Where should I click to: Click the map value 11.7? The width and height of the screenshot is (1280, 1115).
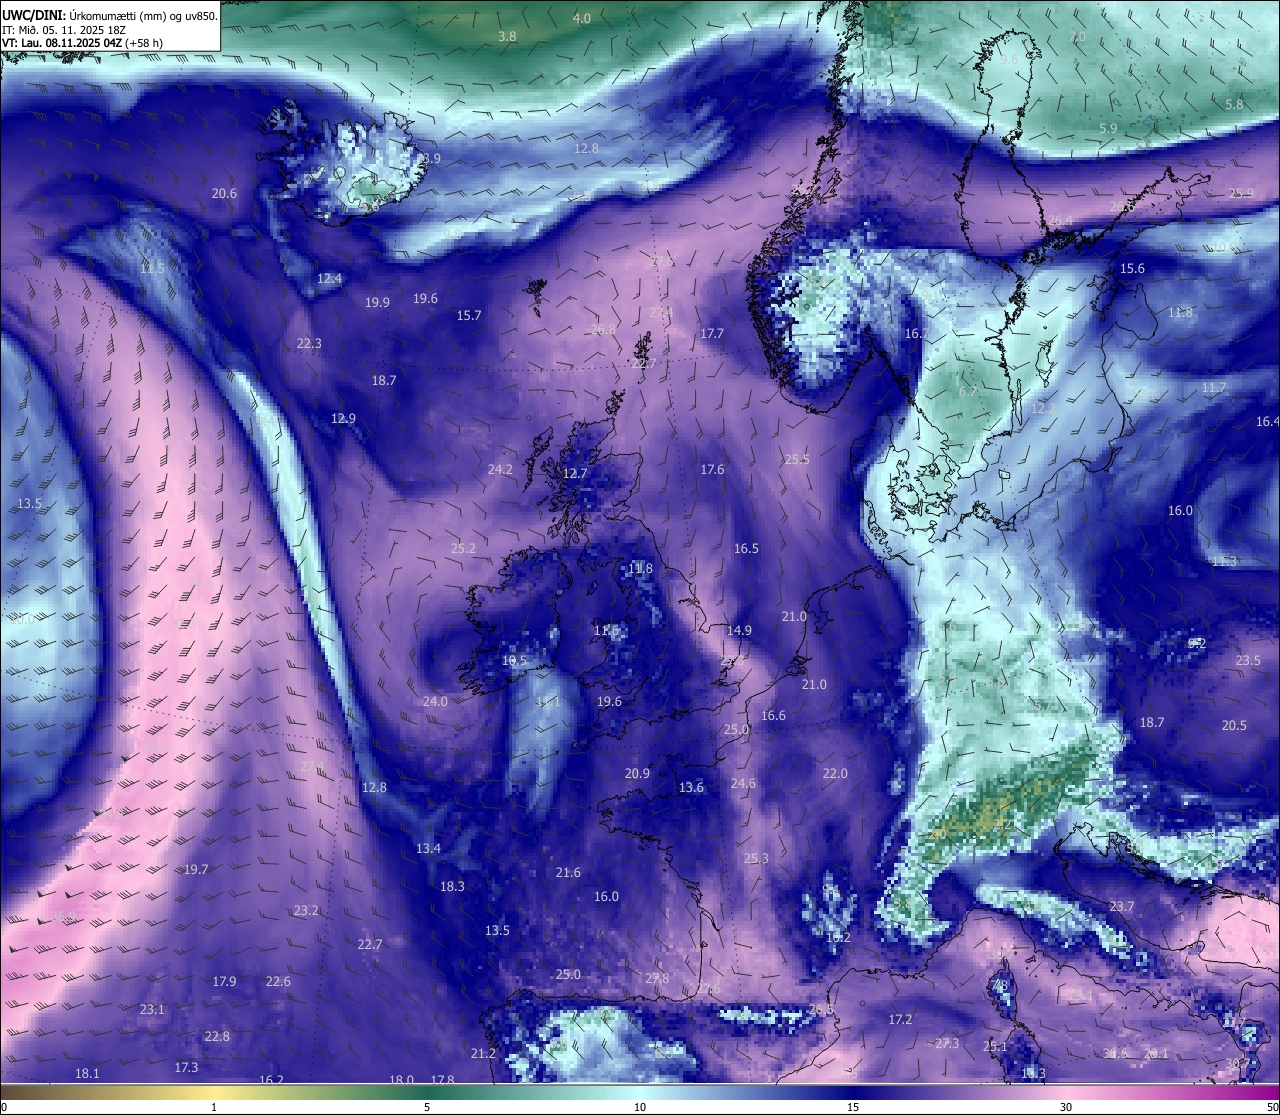(1213, 388)
